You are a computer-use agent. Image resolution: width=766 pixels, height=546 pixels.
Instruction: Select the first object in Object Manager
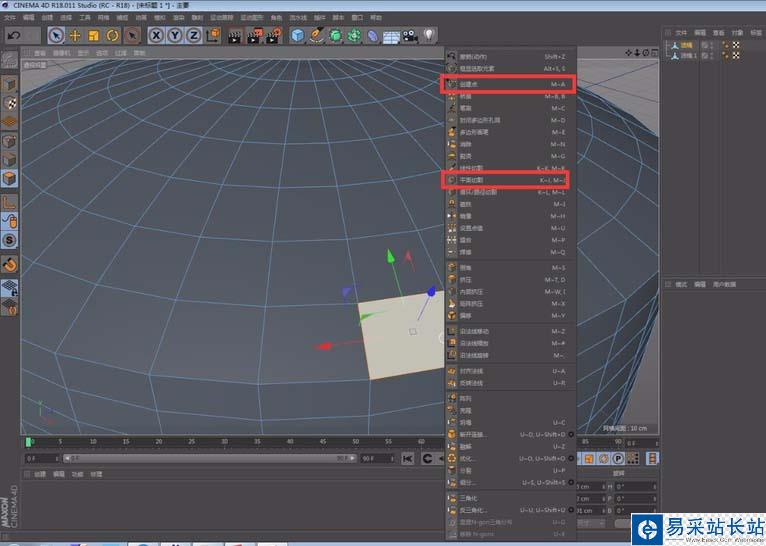click(687, 44)
